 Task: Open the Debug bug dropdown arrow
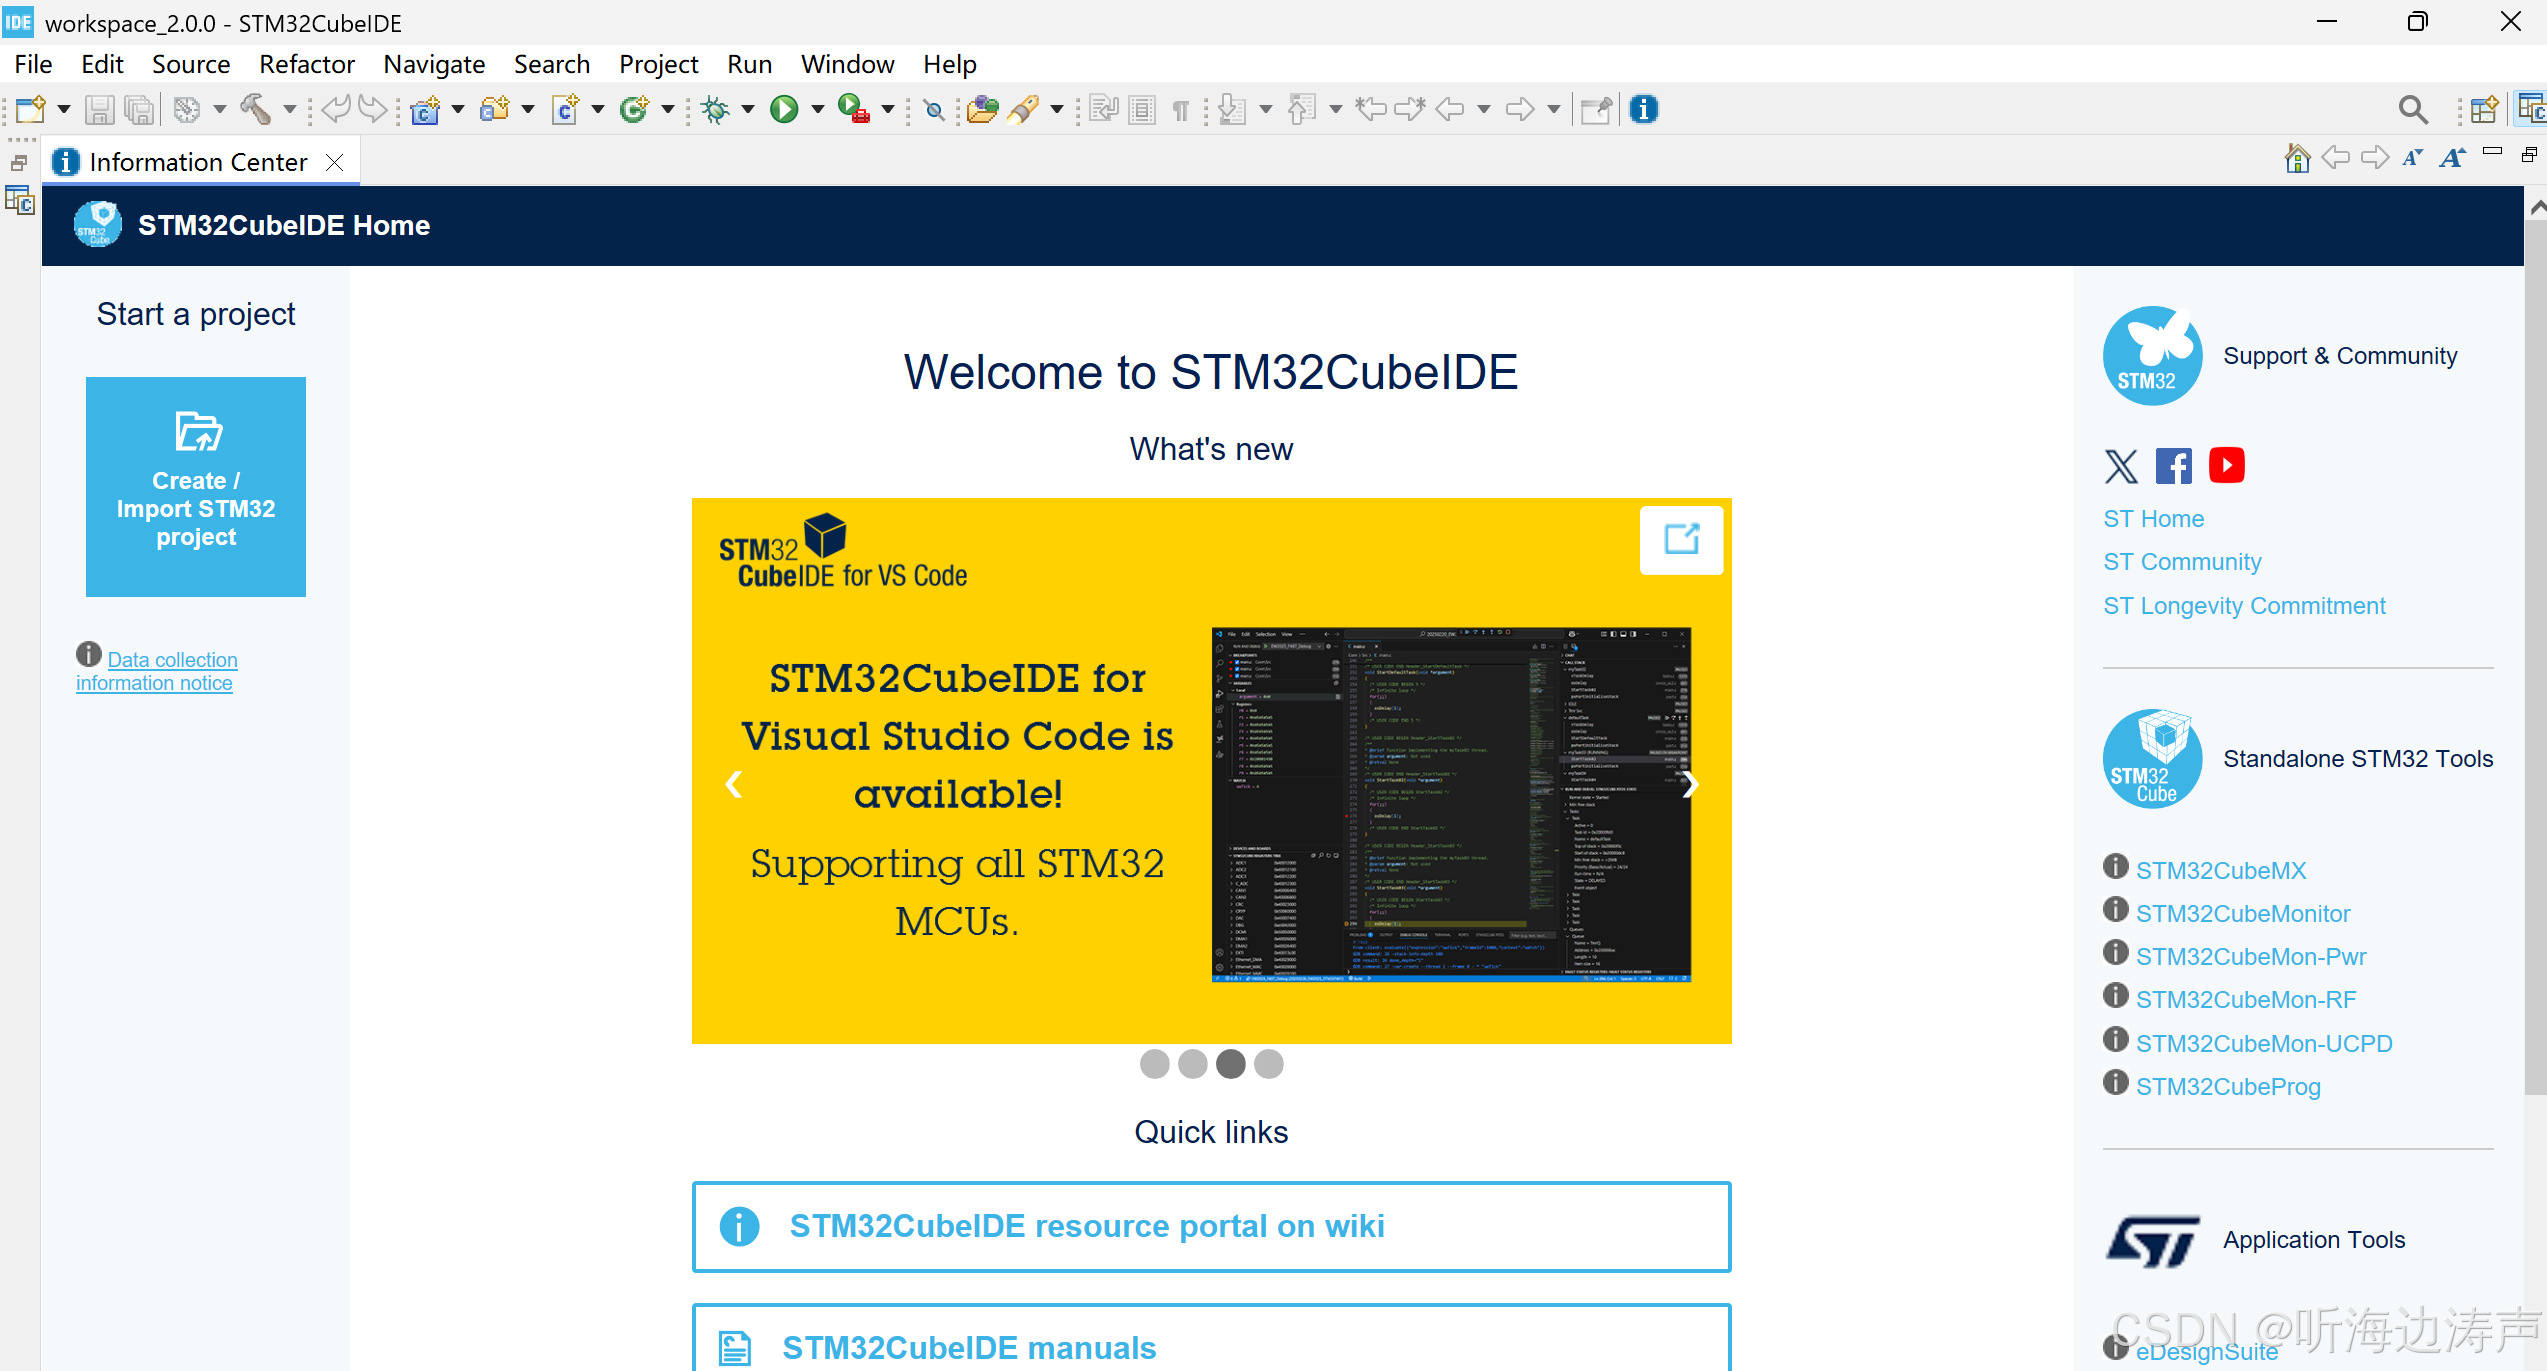[x=748, y=110]
